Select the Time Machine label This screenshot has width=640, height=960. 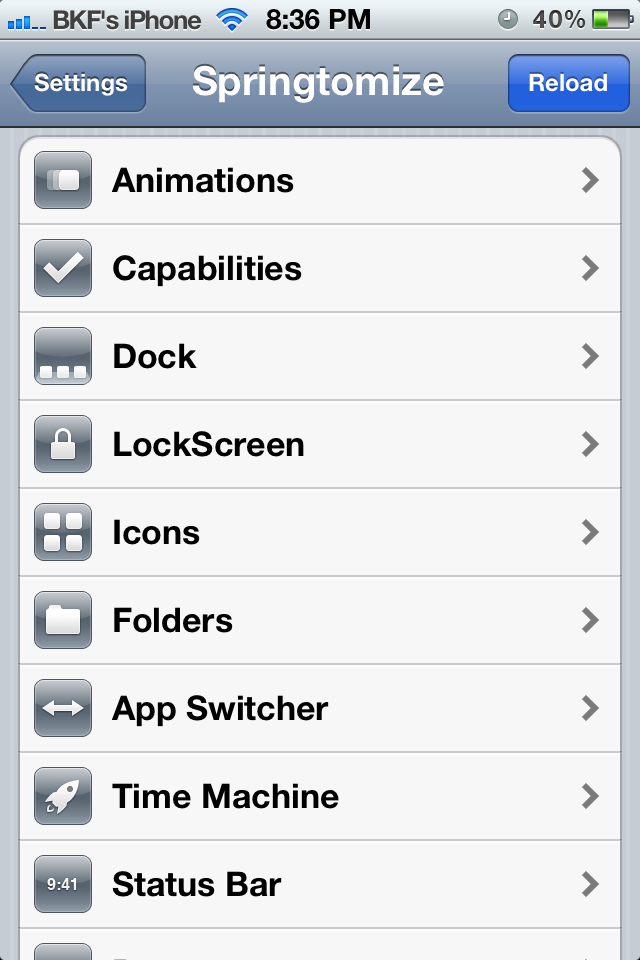225,797
